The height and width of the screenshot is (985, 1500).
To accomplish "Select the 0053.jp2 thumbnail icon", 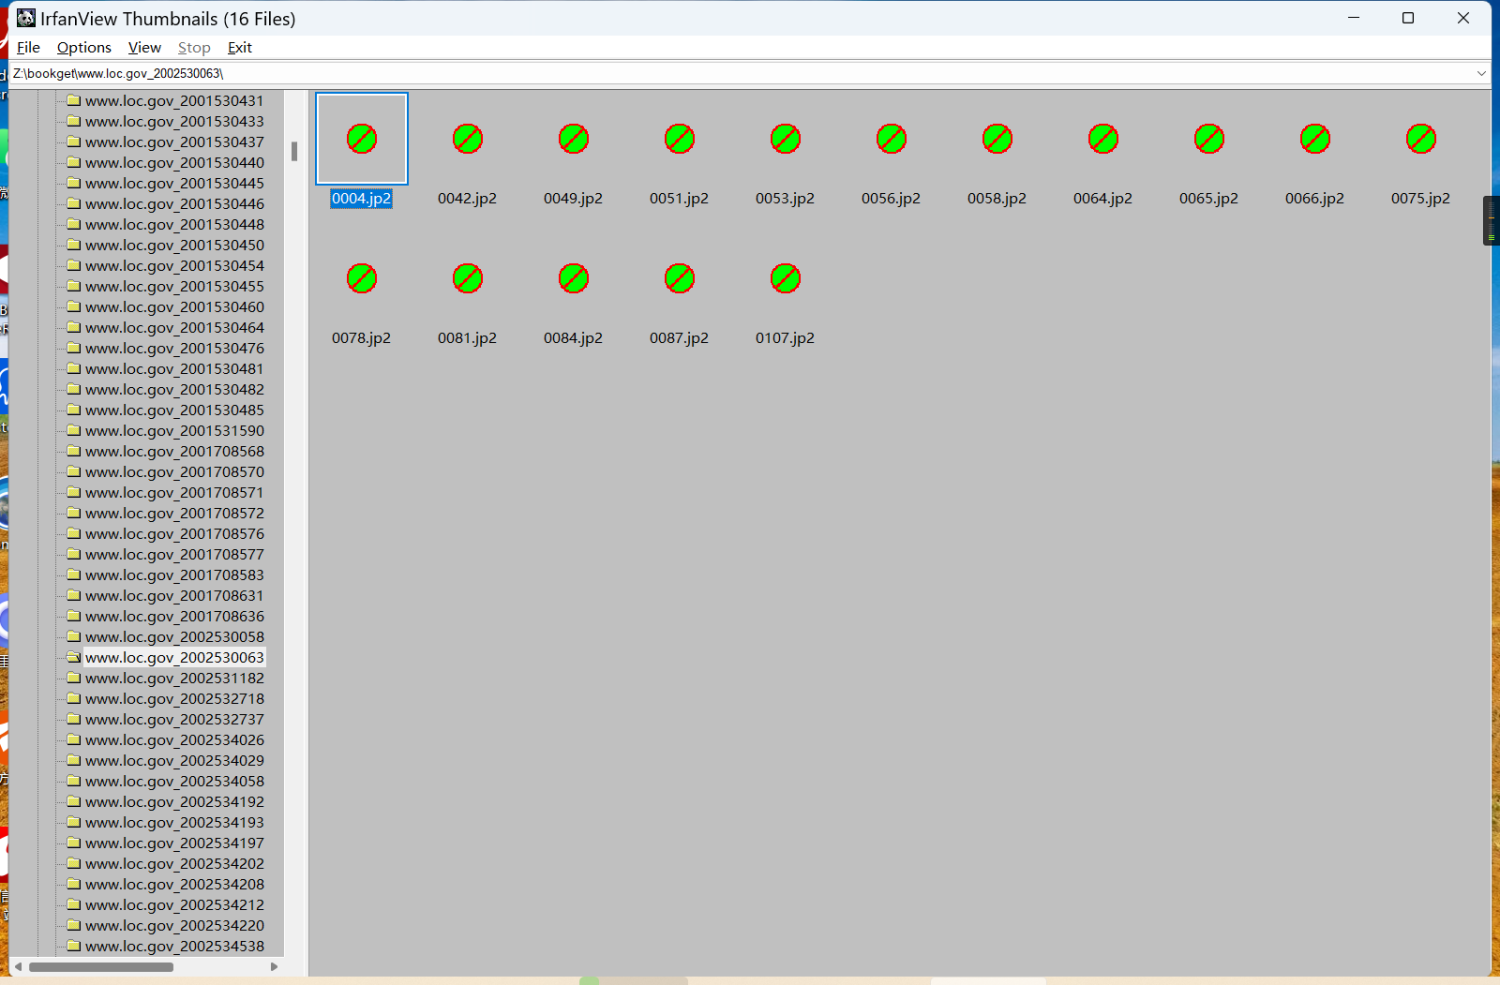I will [x=785, y=139].
